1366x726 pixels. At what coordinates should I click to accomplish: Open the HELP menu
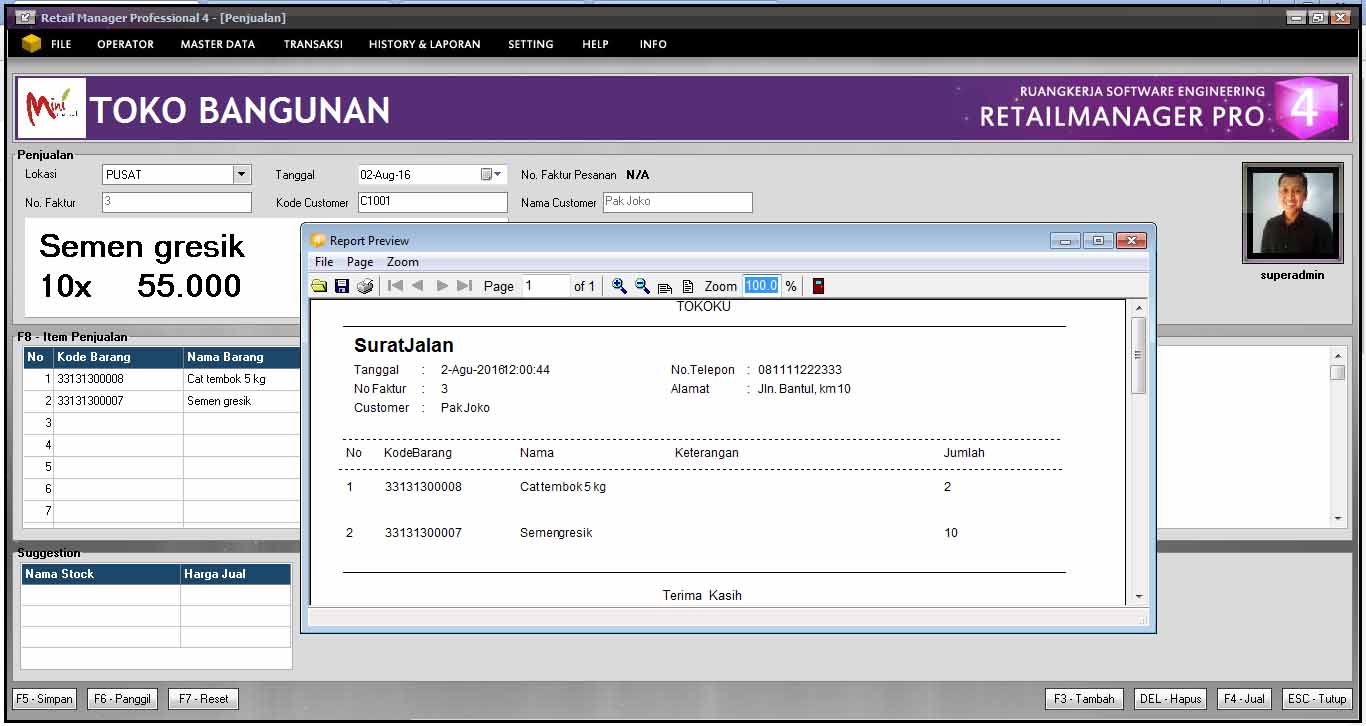[x=595, y=44]
